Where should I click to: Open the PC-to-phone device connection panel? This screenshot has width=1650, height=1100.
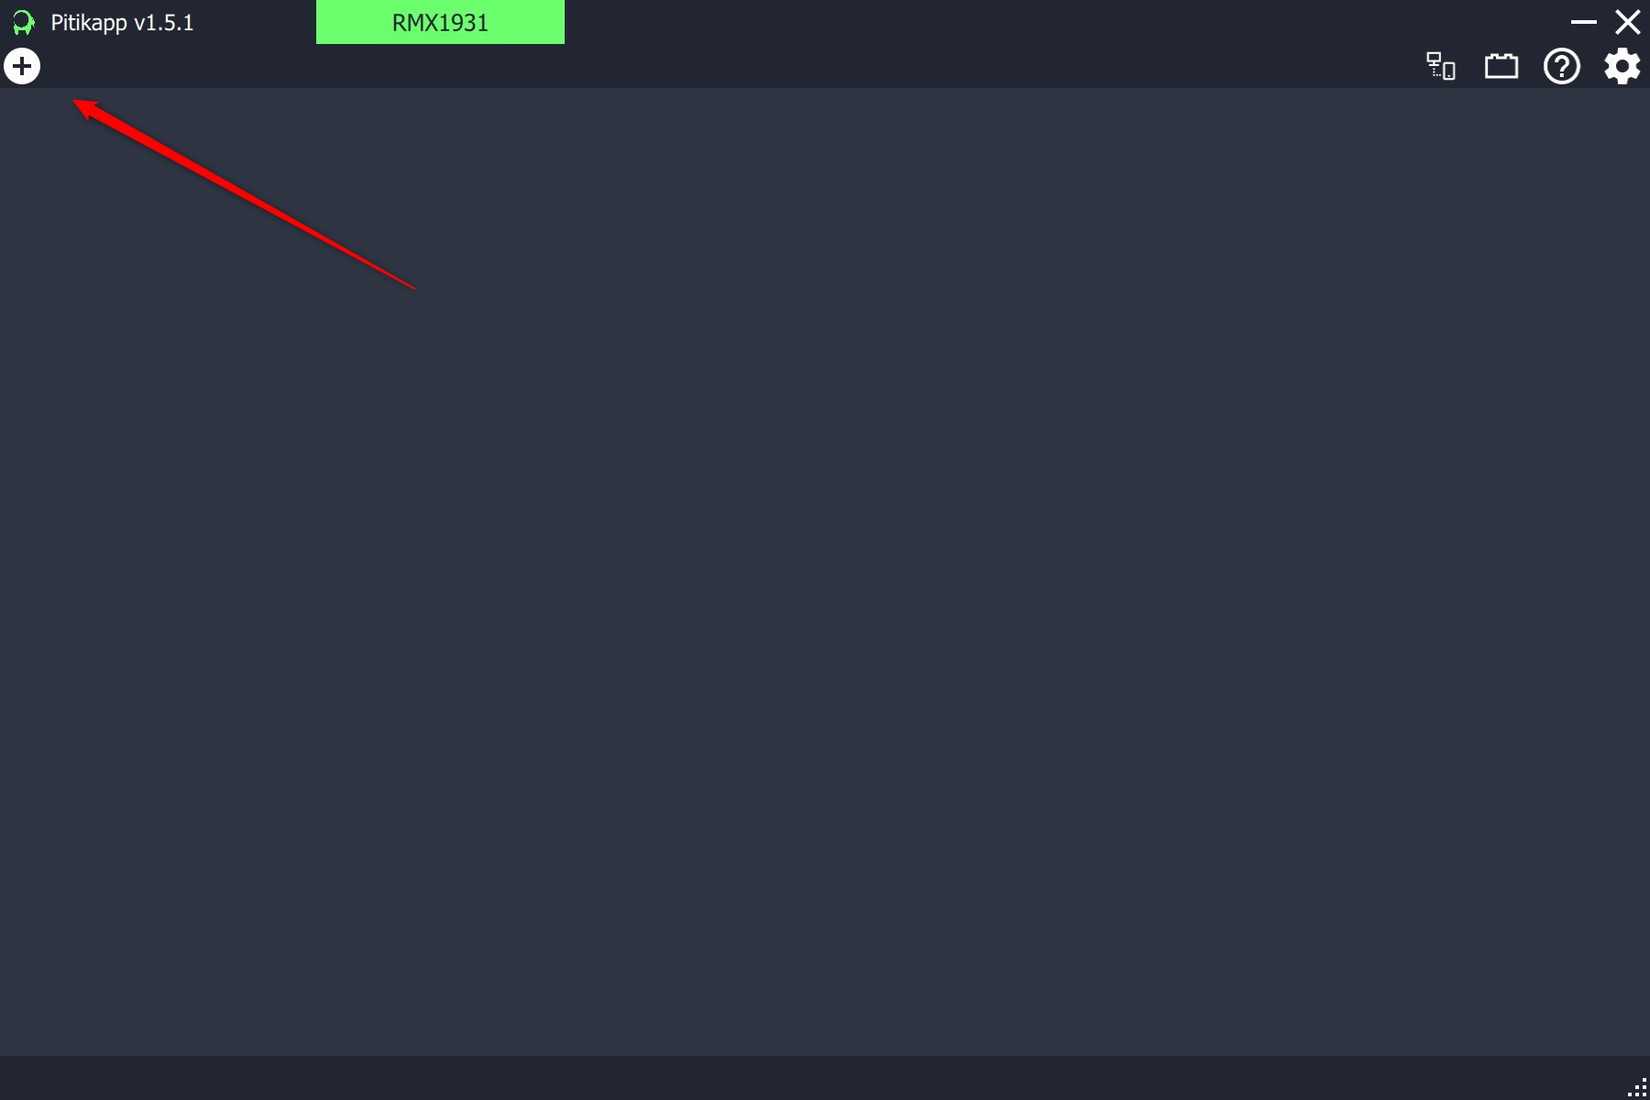[x=1440, y=66]
